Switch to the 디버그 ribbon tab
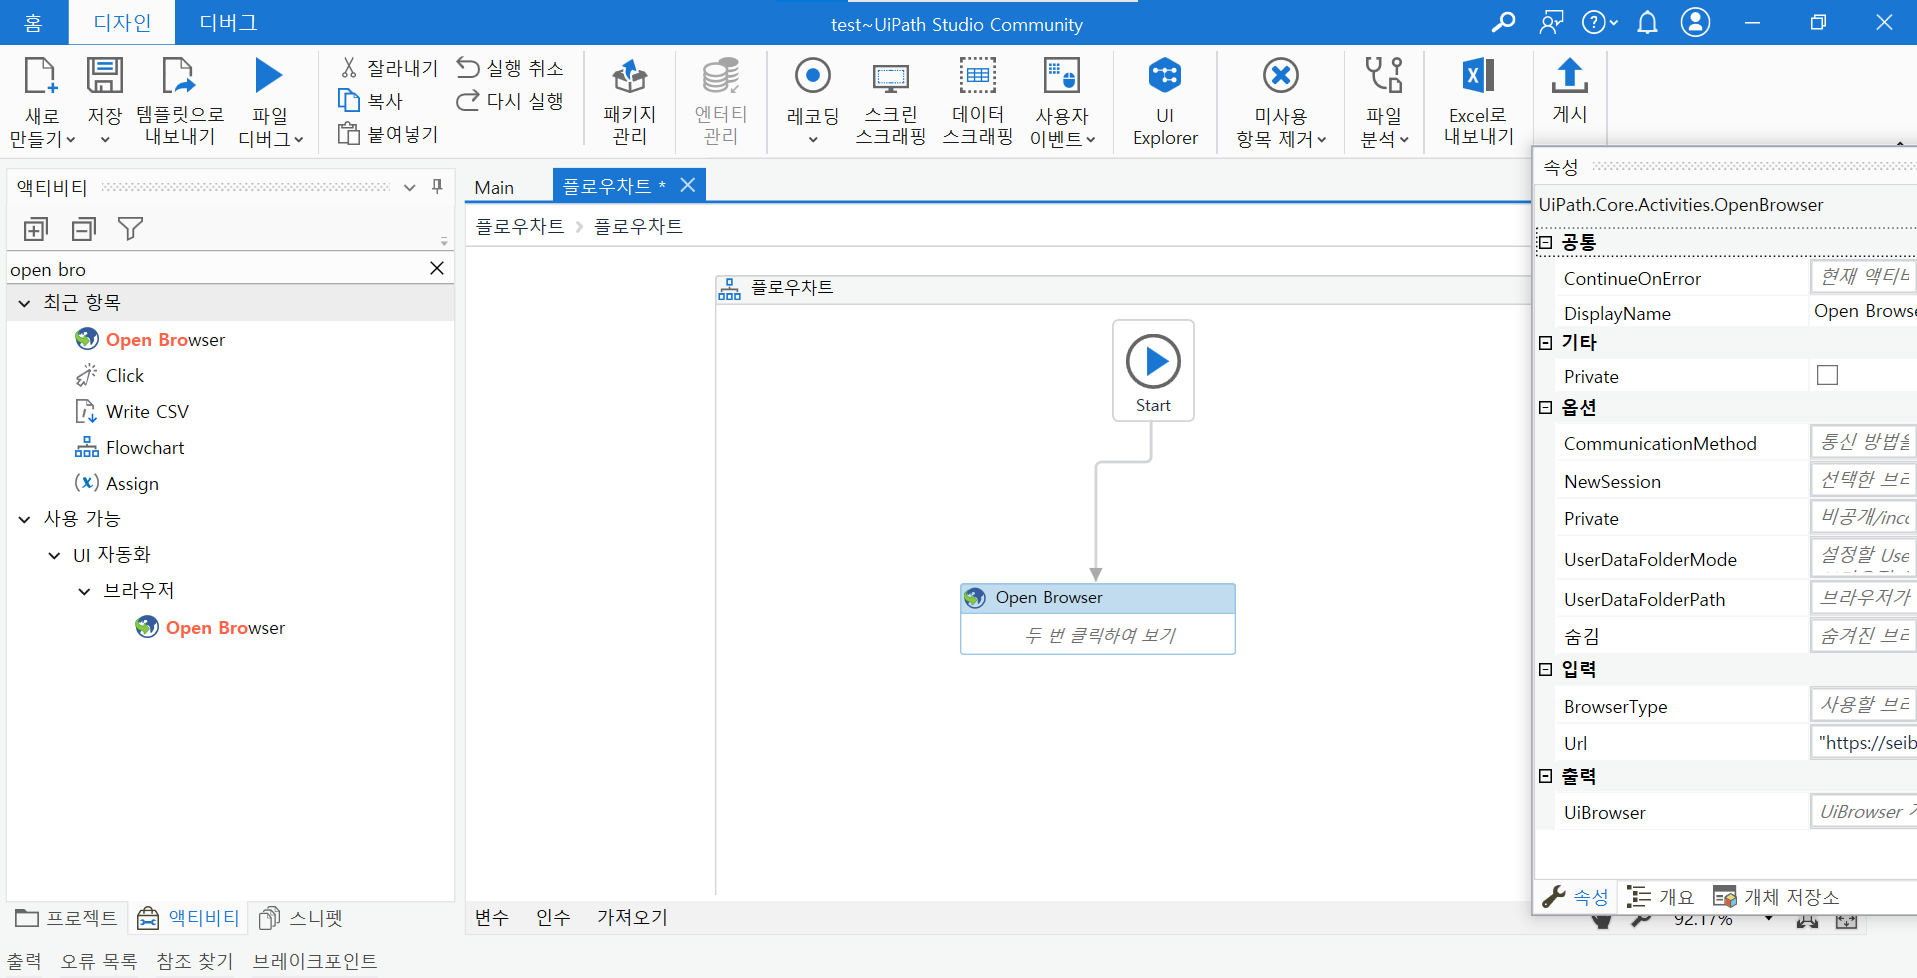 228,22
